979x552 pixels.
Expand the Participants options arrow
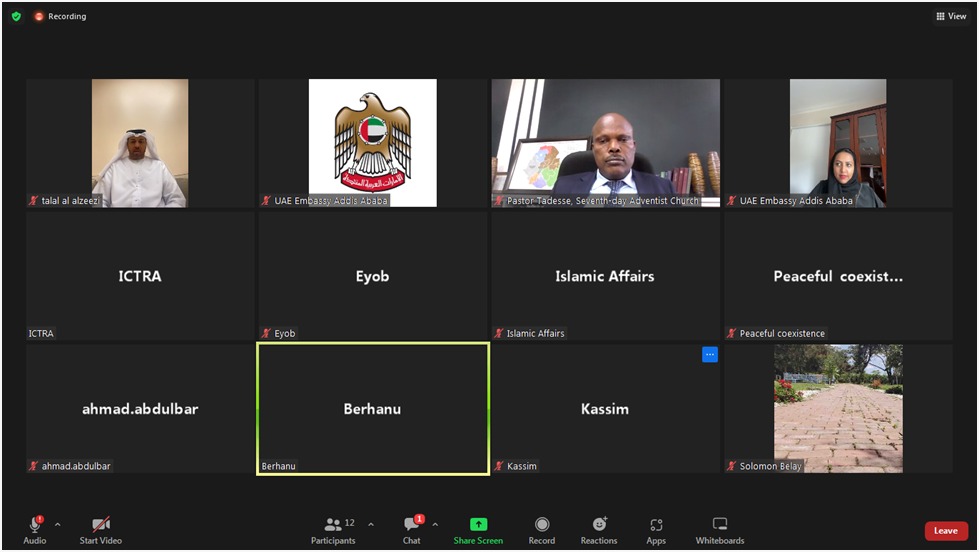tap(371, 525)
